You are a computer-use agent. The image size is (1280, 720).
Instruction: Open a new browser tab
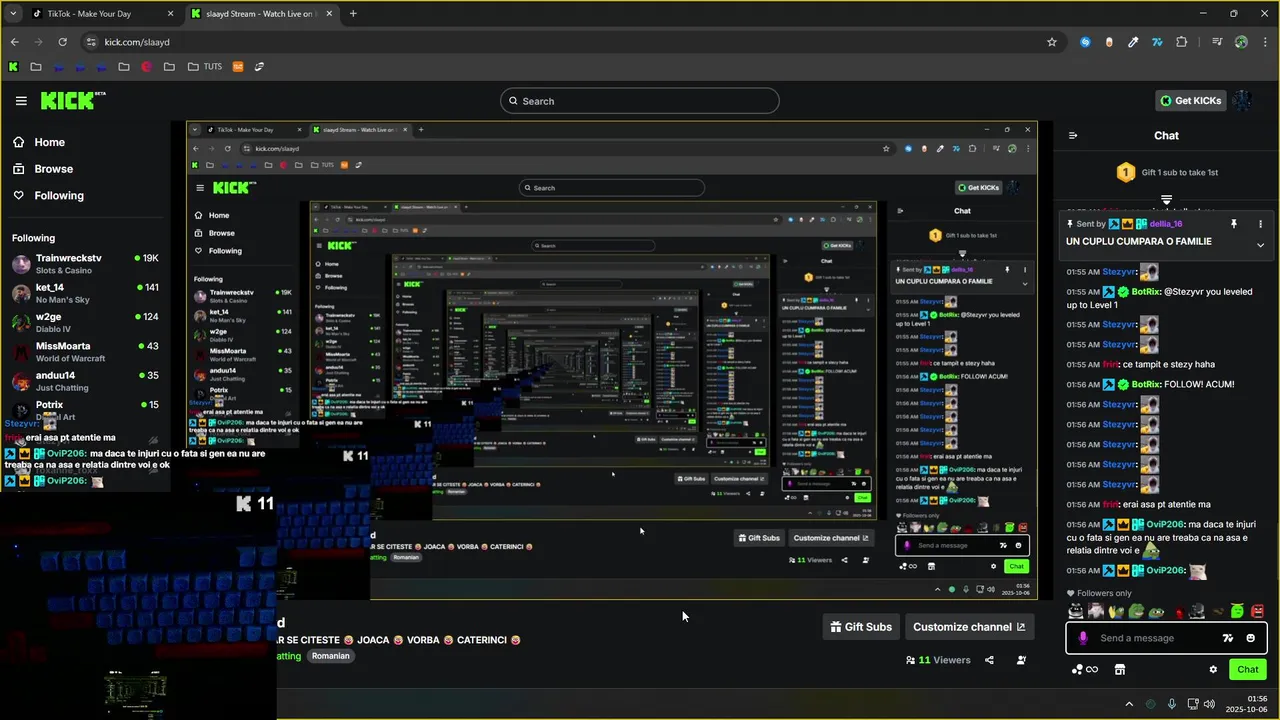(353, 14)
